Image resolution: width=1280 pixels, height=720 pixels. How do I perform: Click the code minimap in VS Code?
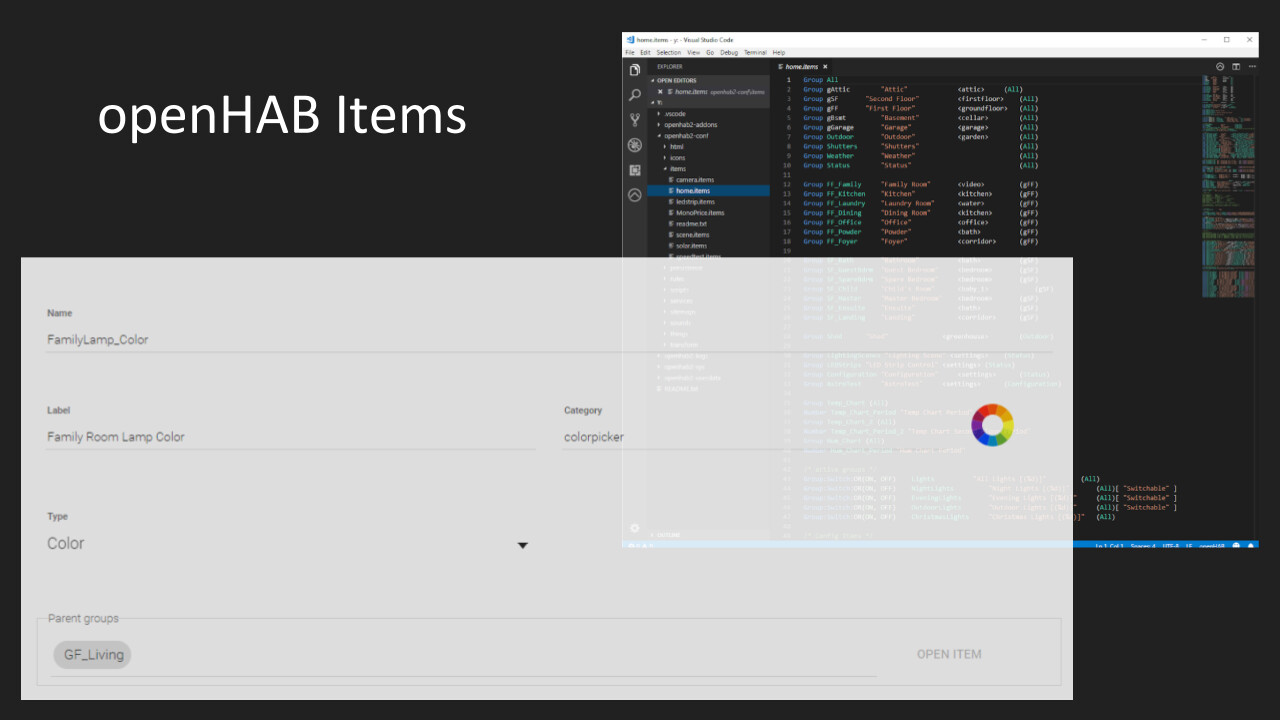1228,185
